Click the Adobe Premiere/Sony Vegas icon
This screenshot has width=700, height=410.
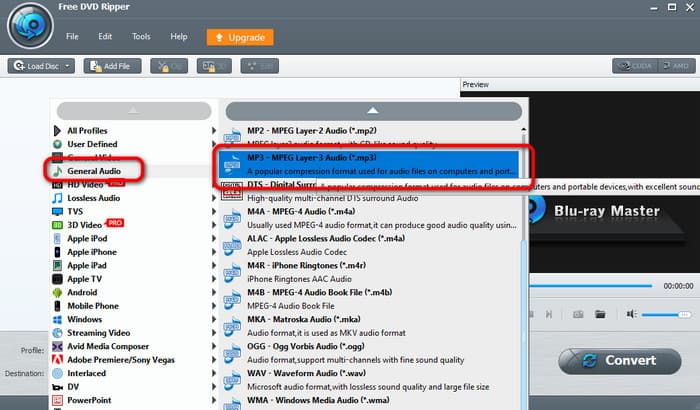[x=57, y=360]
